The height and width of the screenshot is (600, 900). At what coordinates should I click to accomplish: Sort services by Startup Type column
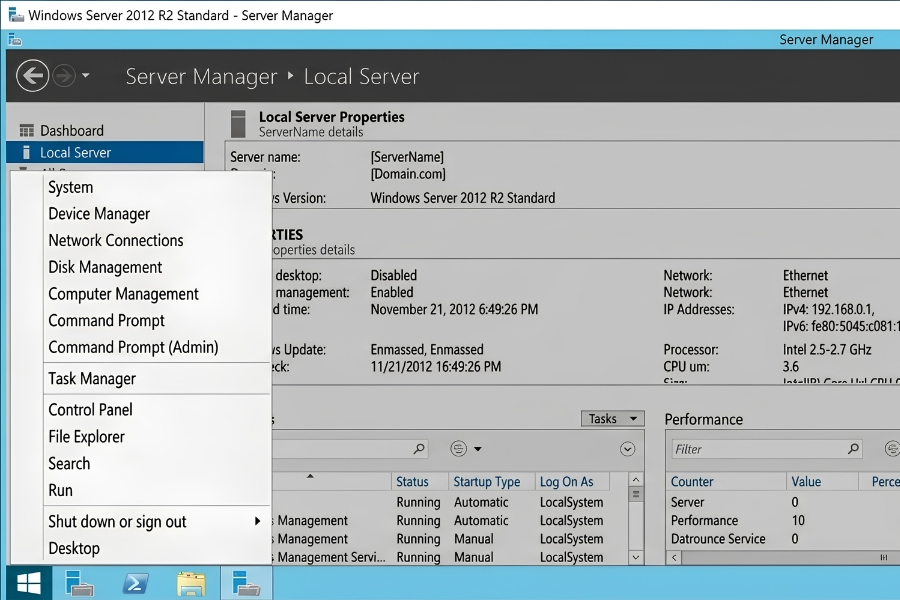coord(487,482)
